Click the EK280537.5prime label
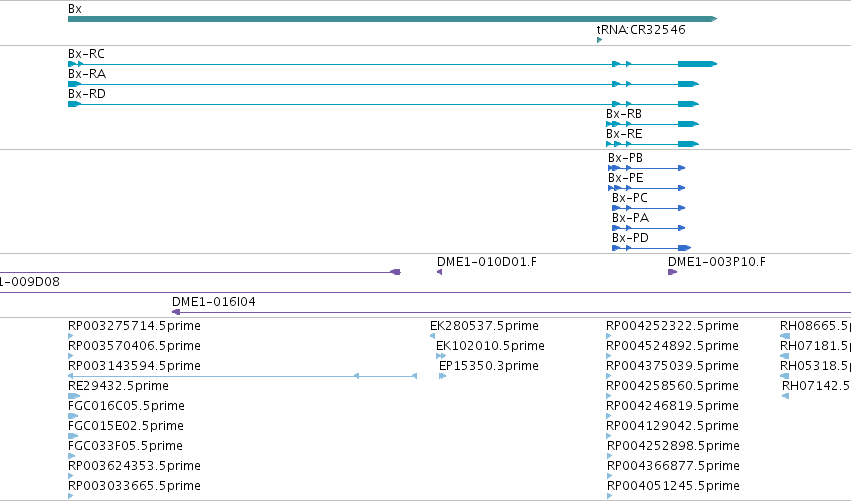Viewport: 851px width, 501px height. [484, 326]
